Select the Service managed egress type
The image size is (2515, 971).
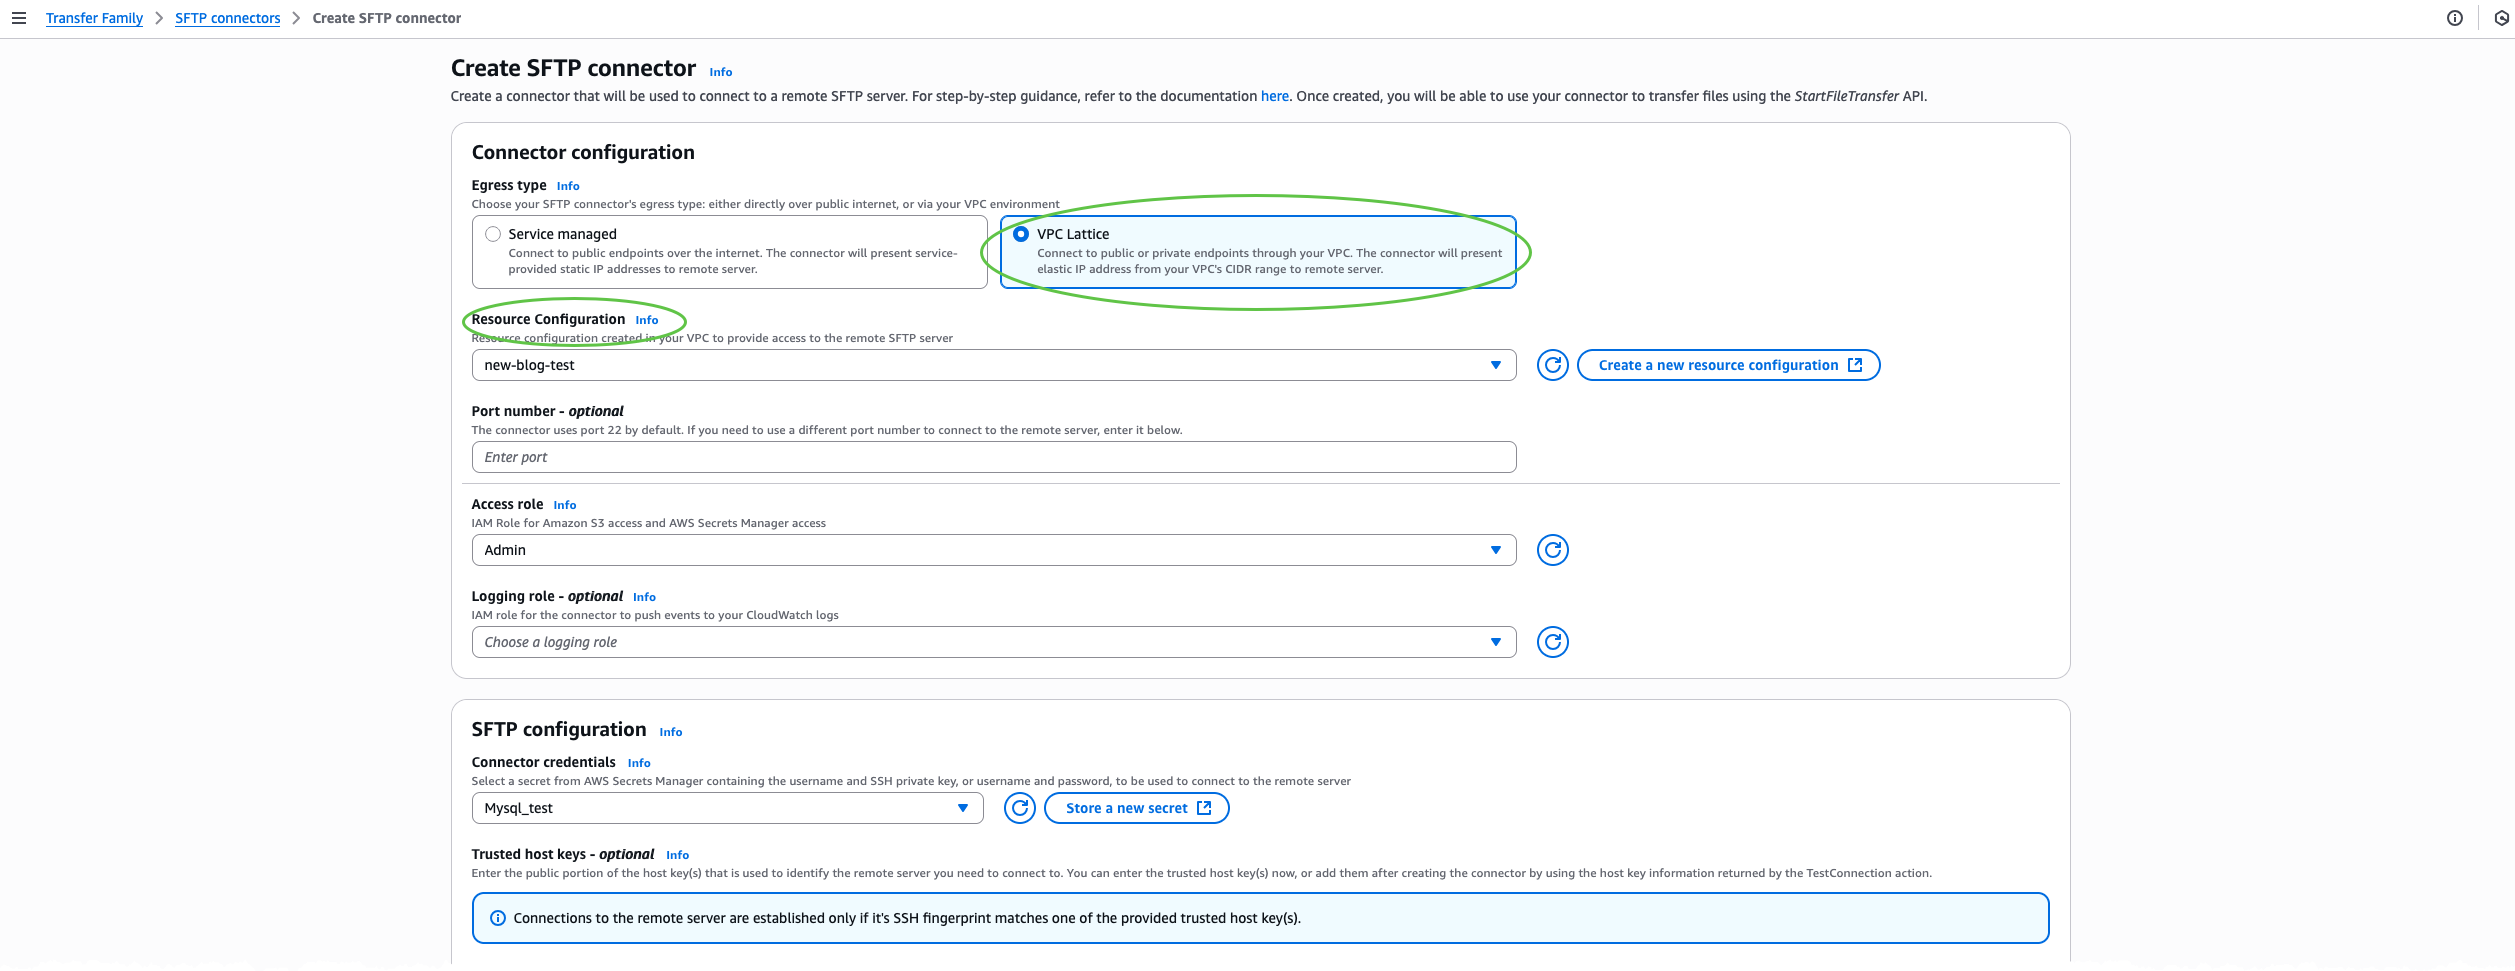click(x=493, y=234)
